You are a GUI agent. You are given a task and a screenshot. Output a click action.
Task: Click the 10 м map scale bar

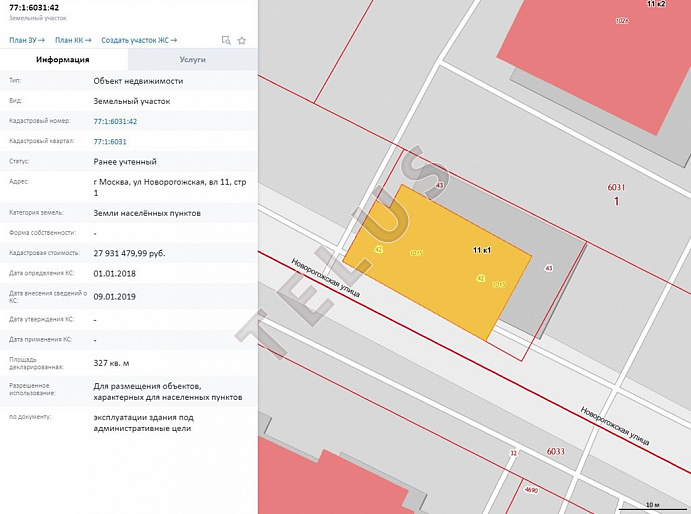click(x=652, y=506)
